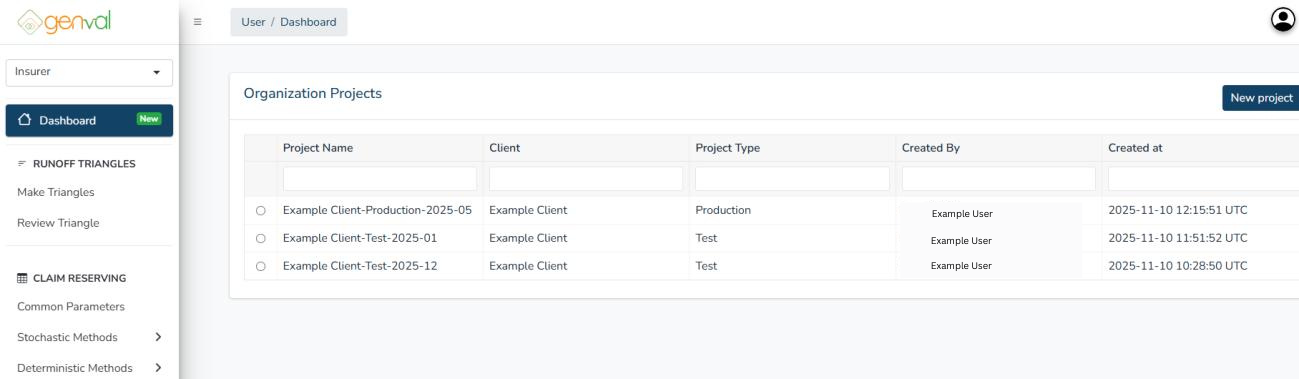Click the Claim Reserving table icon
The height and width of the screenshot is (379, 1299).
(23, 278)
